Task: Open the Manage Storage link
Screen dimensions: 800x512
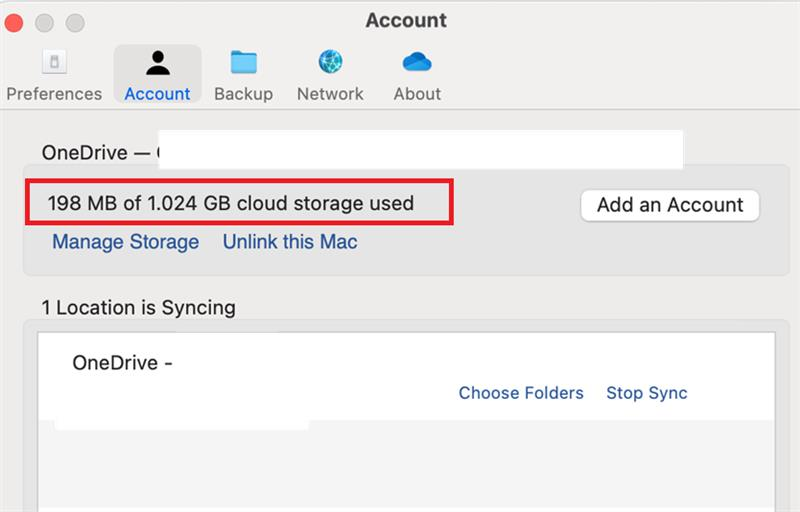Action: click(x=126, y=242)
